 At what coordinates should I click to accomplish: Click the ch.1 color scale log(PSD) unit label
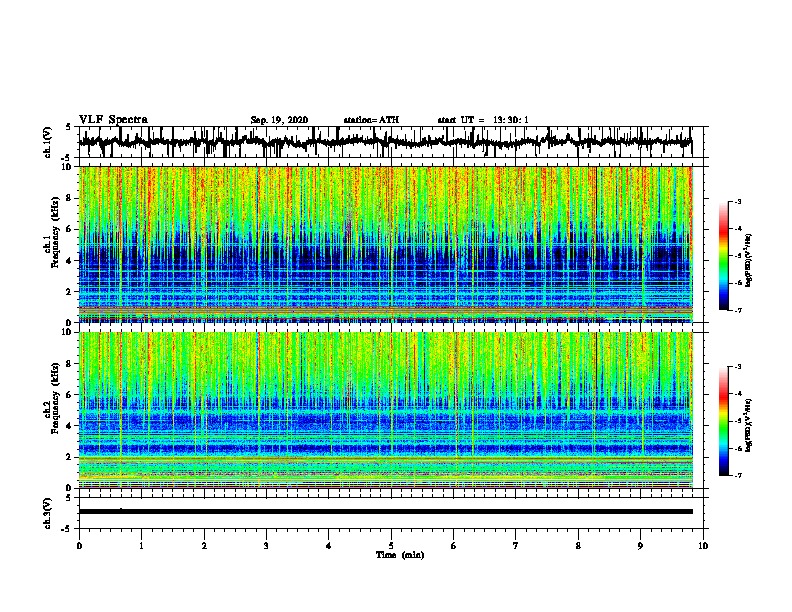pos(749,261)
